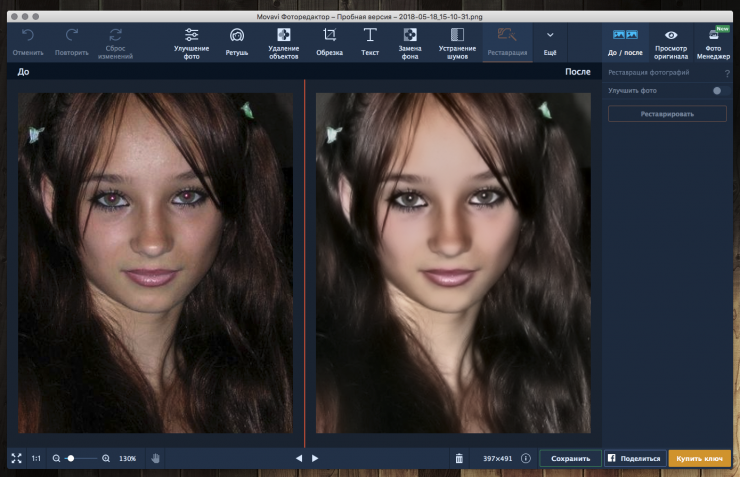
Task: Click the До image preview
Action: [x=155, y=263]
